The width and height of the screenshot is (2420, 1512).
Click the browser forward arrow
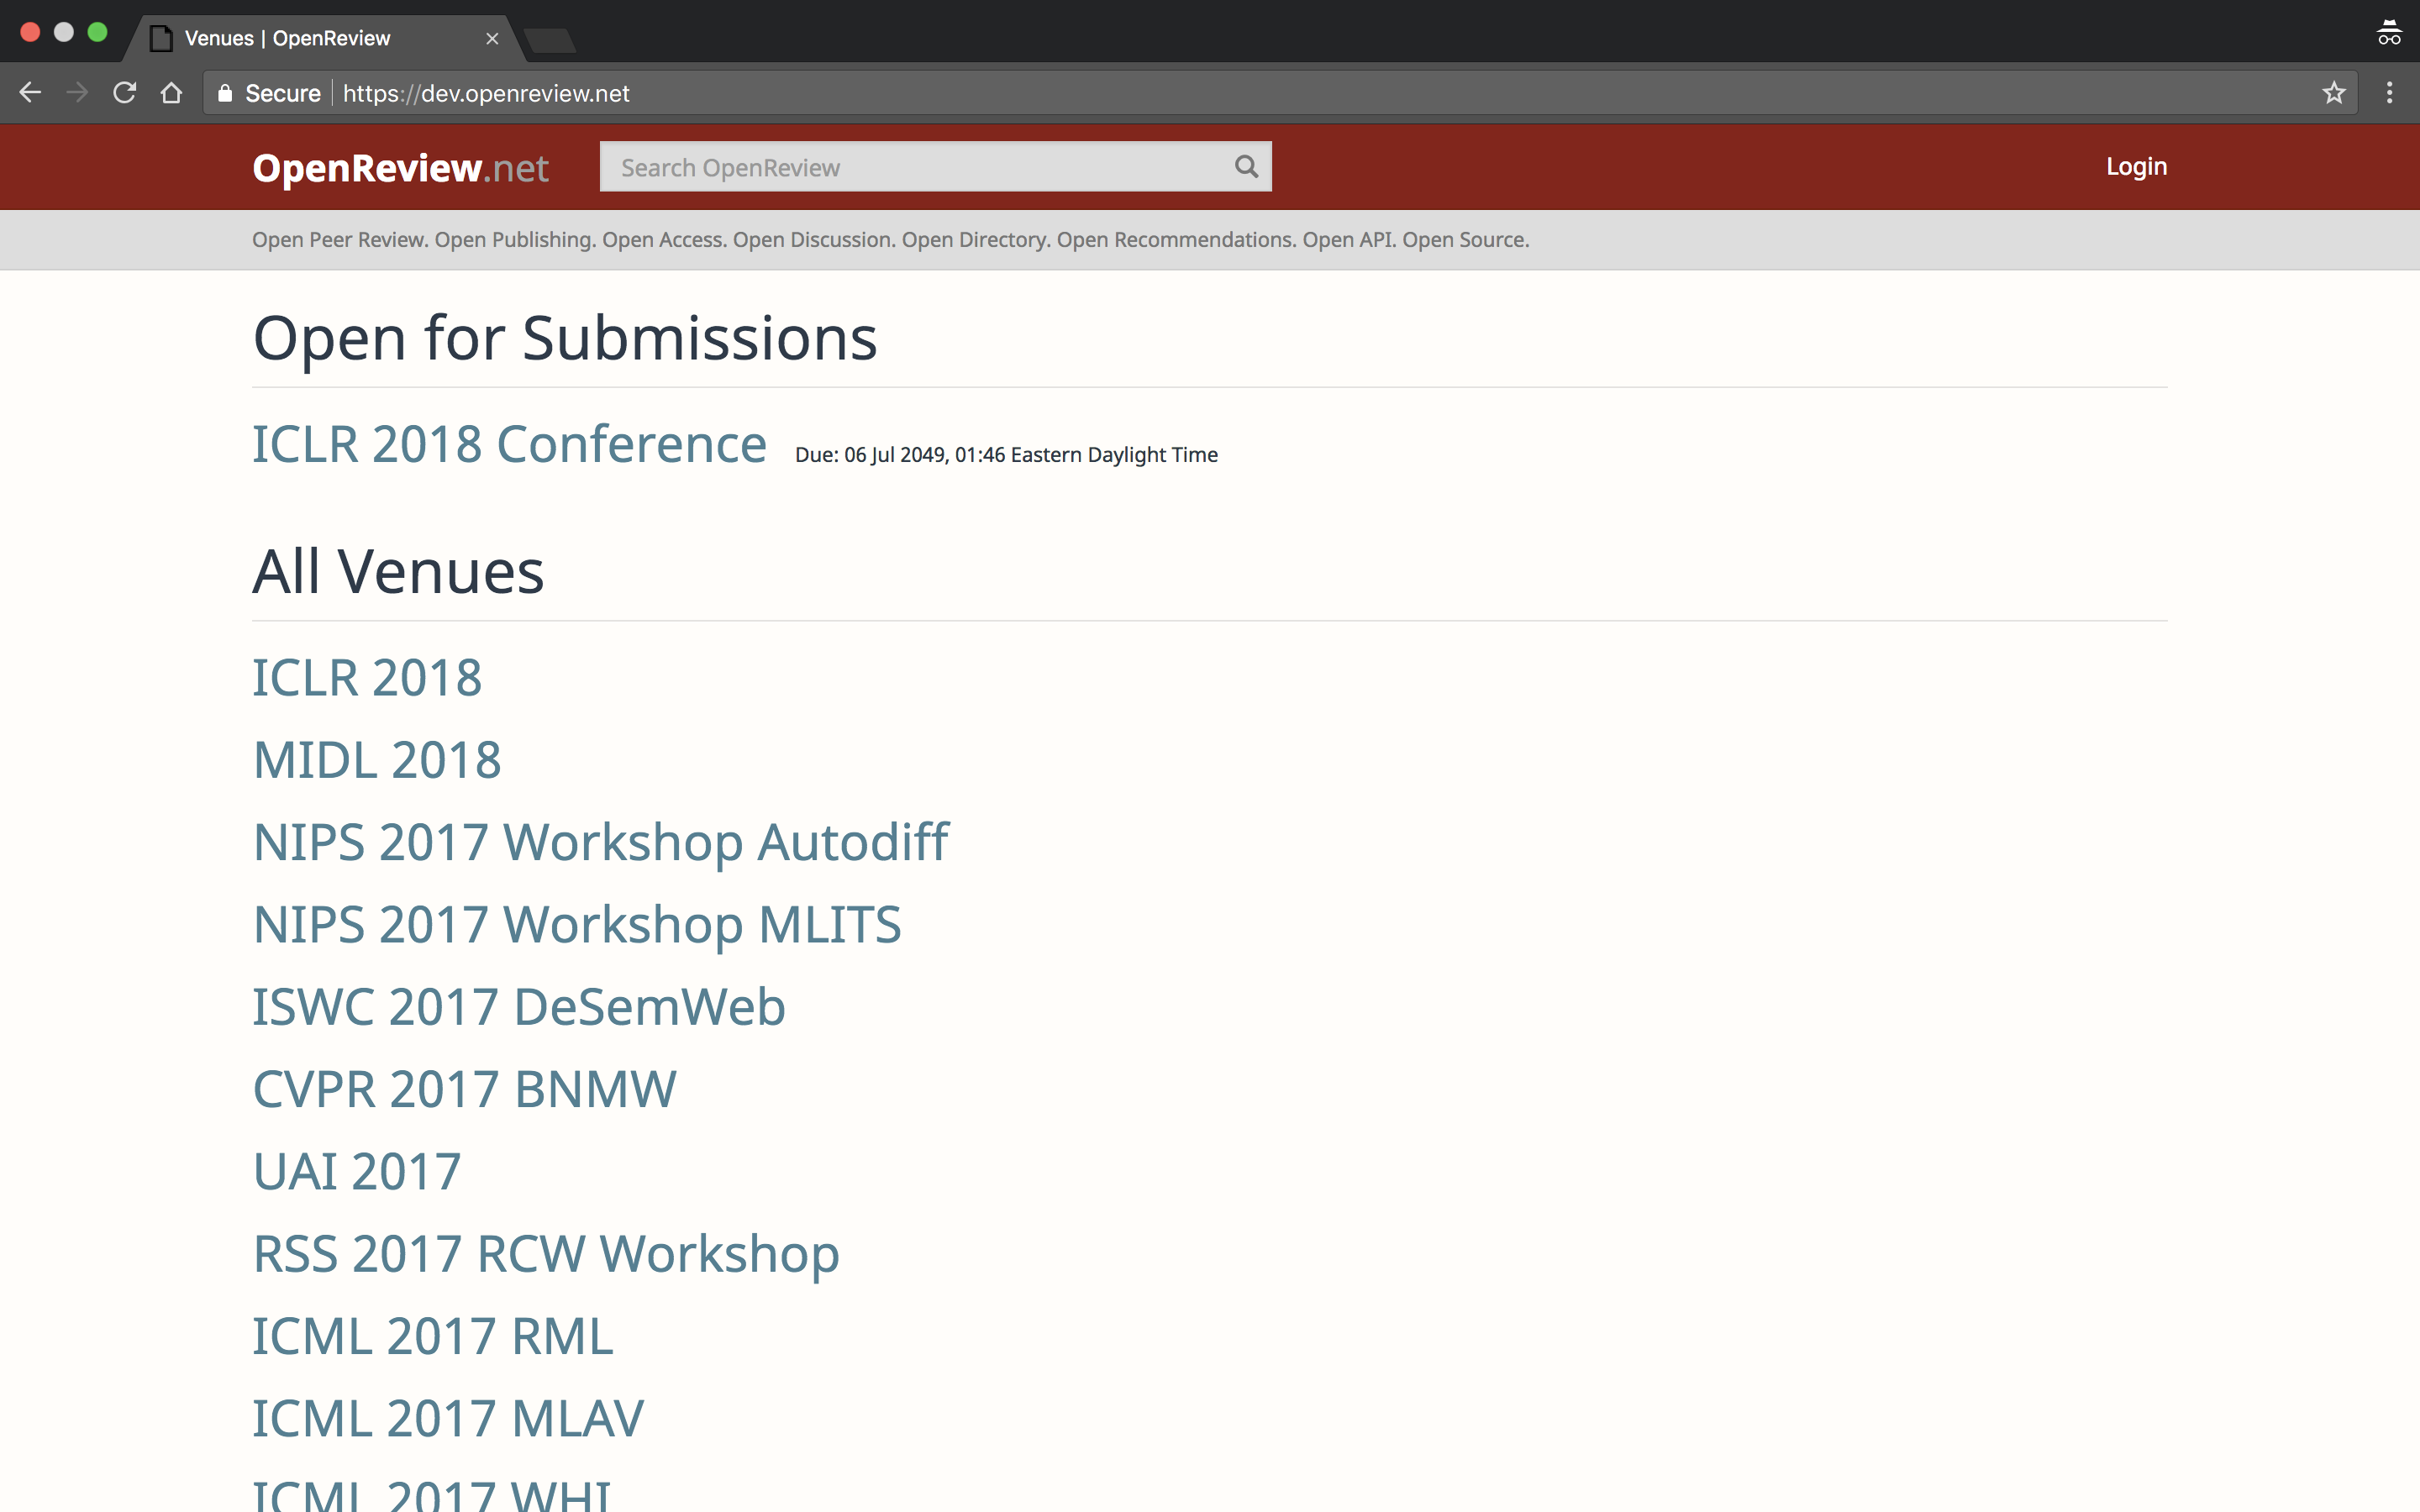pyautogui.click(x=77, y=93)
